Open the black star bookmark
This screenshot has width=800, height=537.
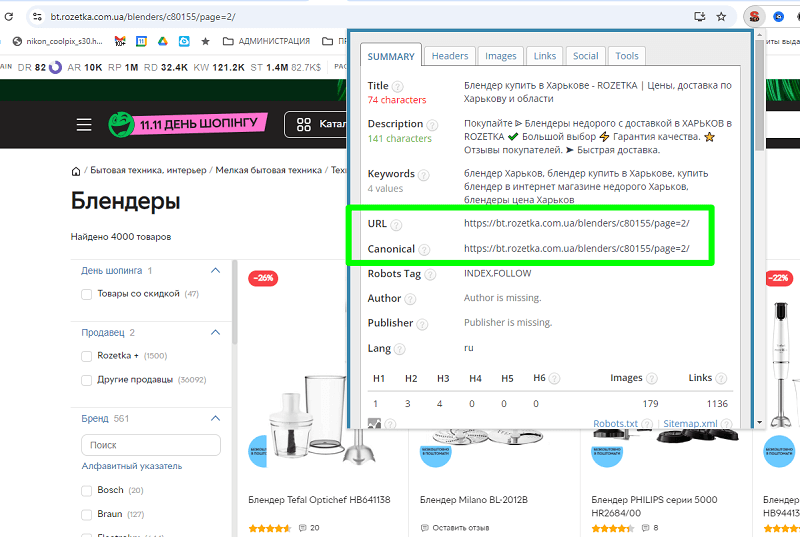[x=205, y=41]
